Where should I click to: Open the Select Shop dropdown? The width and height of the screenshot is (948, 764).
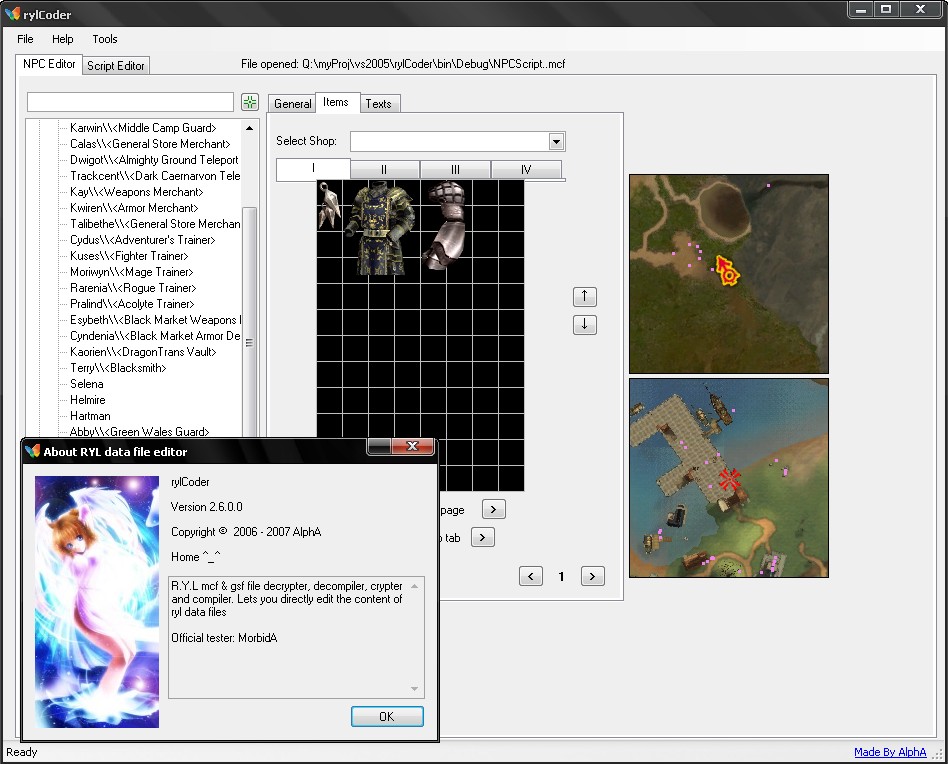557,142
